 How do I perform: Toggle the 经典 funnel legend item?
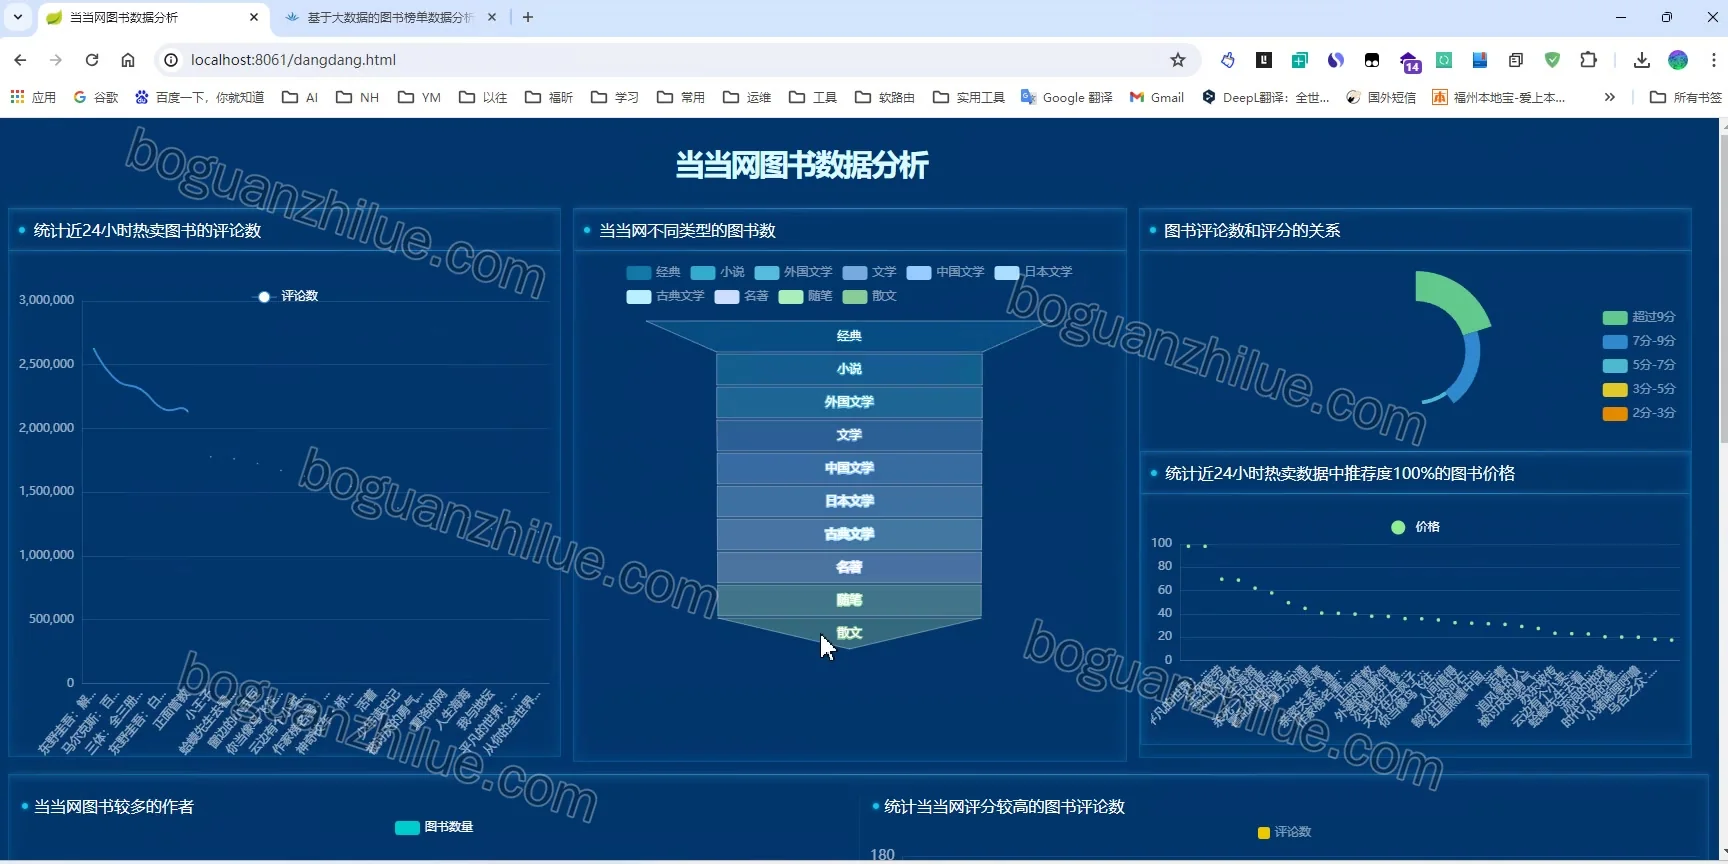(x=654, y=272)
